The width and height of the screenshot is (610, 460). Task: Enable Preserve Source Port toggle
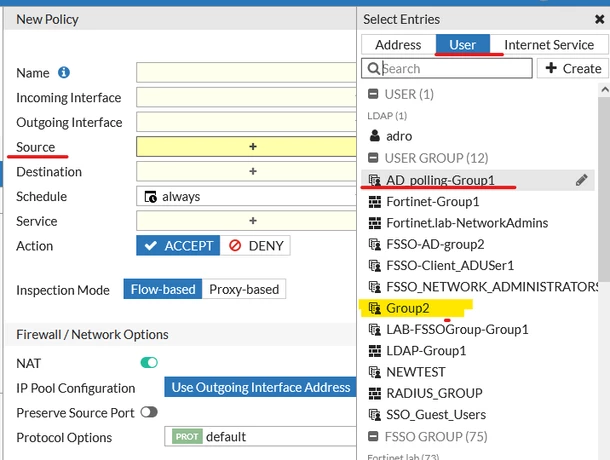click(x=149, y=412)
